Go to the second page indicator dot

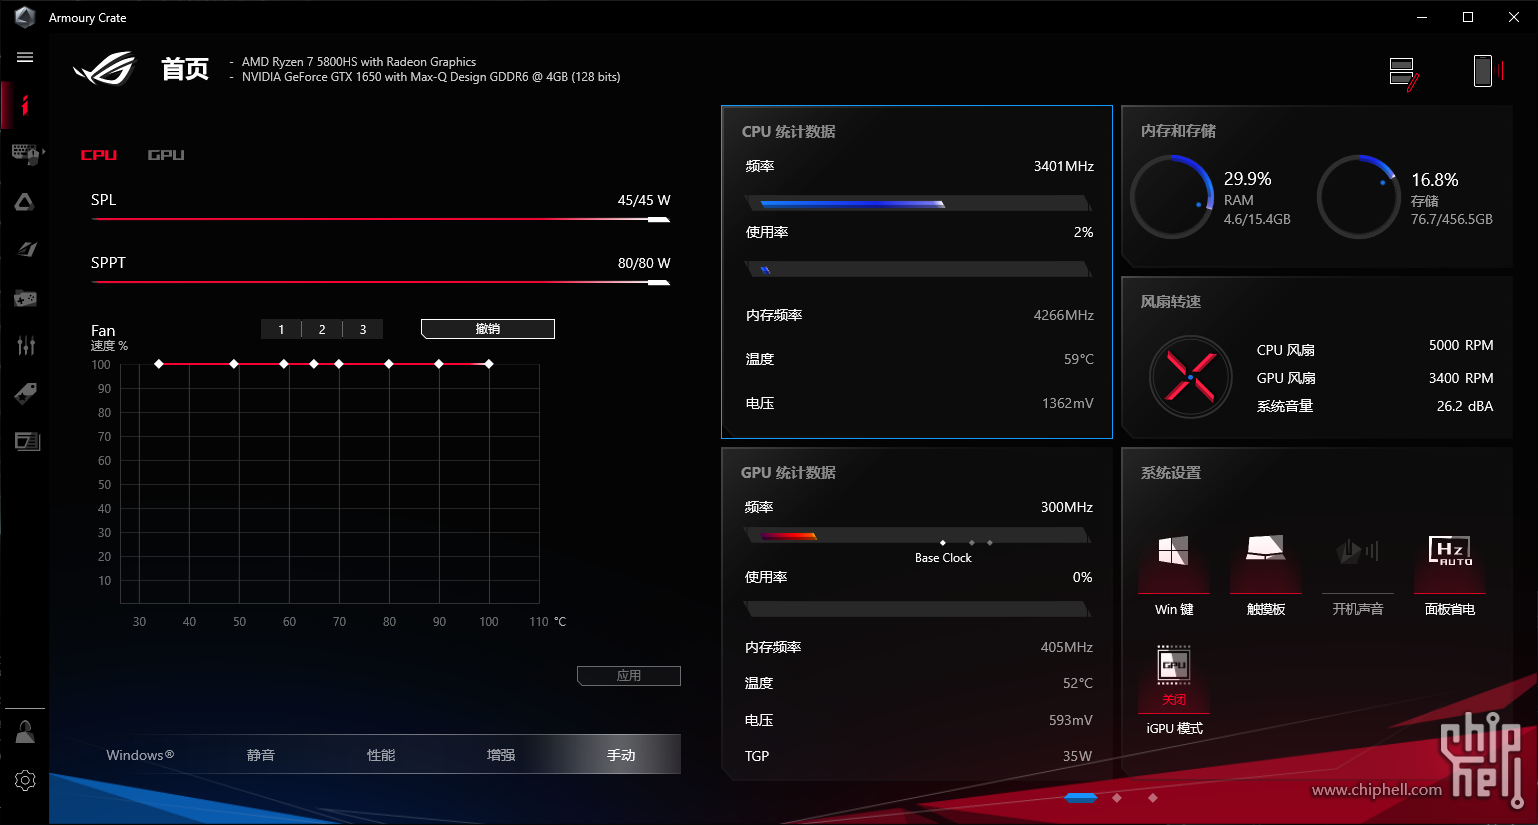click(1117, 798)
